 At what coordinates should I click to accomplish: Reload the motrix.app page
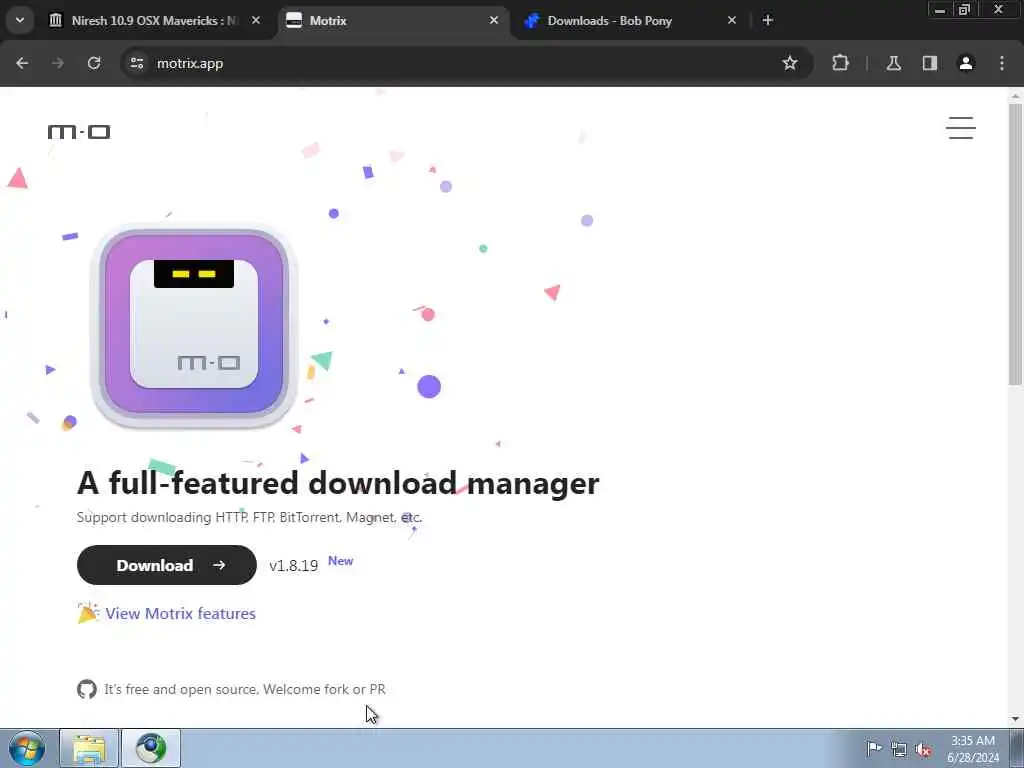coord(94,63)
